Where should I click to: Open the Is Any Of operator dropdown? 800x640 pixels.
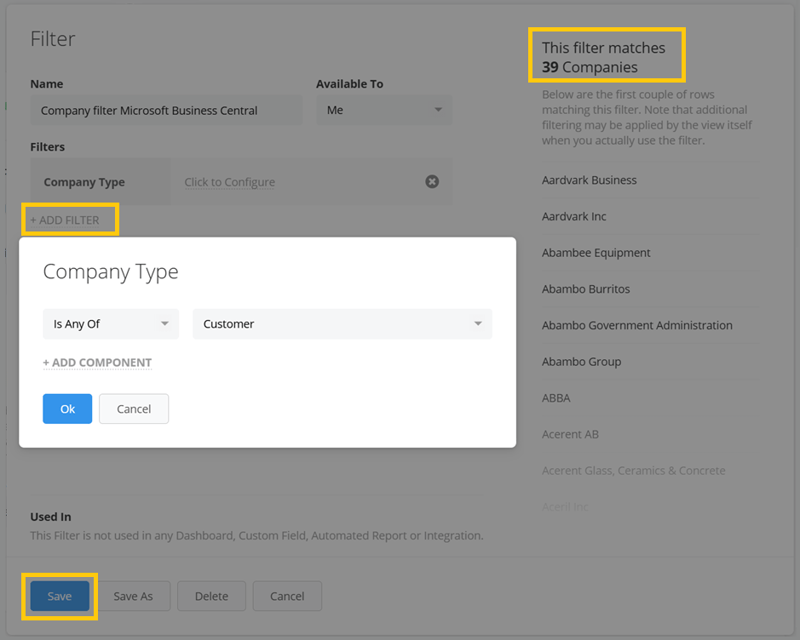click(x=111, y=324)
